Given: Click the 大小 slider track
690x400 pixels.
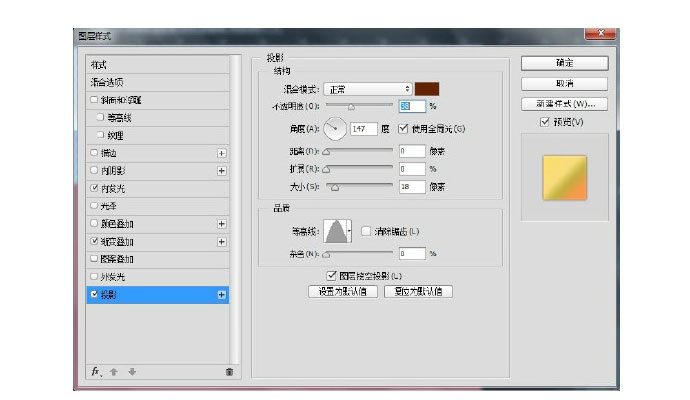Looking at the screenshot, I should [x=359, y=185].
